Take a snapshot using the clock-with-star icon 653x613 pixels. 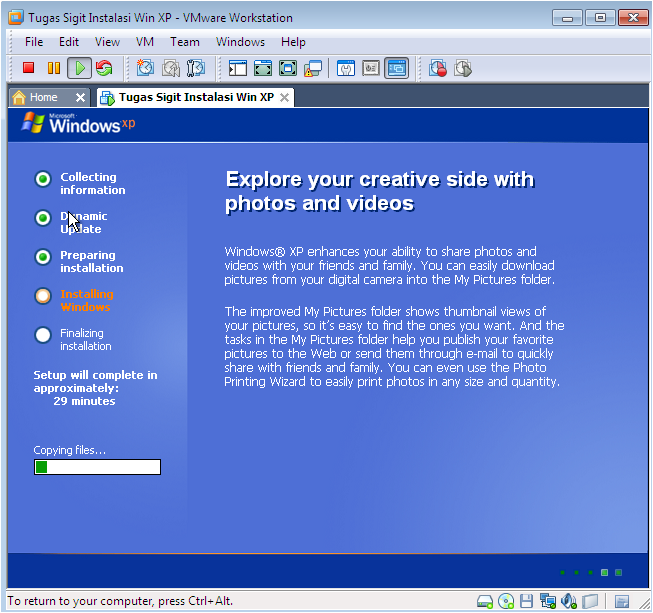tap(145, 68)
